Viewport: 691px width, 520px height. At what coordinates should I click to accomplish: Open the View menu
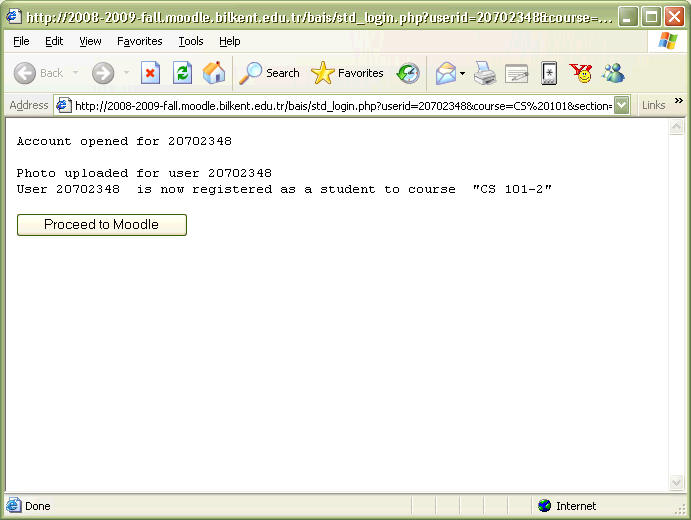[x=90, y=41]
